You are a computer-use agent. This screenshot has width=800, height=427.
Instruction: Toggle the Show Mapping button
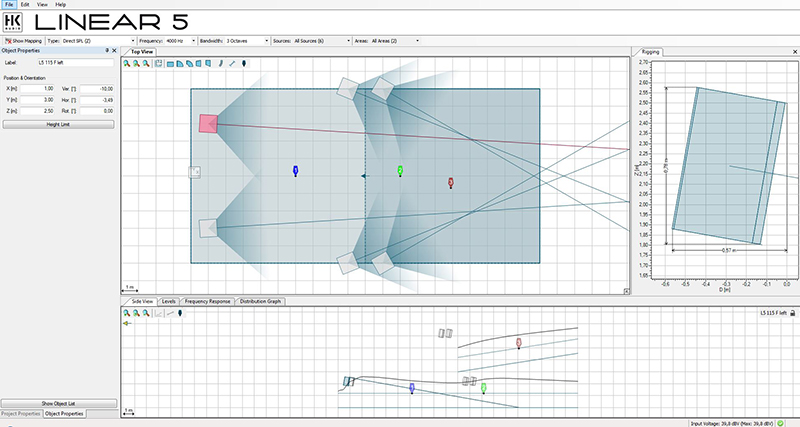(23, 41)
